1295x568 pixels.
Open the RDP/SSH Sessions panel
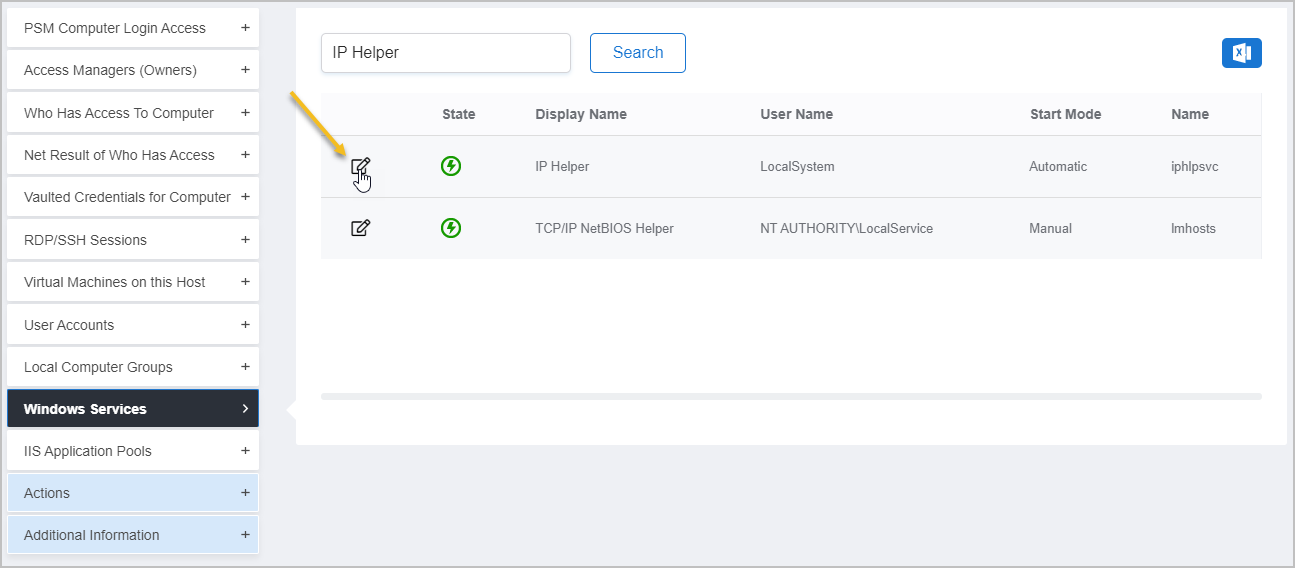click(x=132, y=240)
